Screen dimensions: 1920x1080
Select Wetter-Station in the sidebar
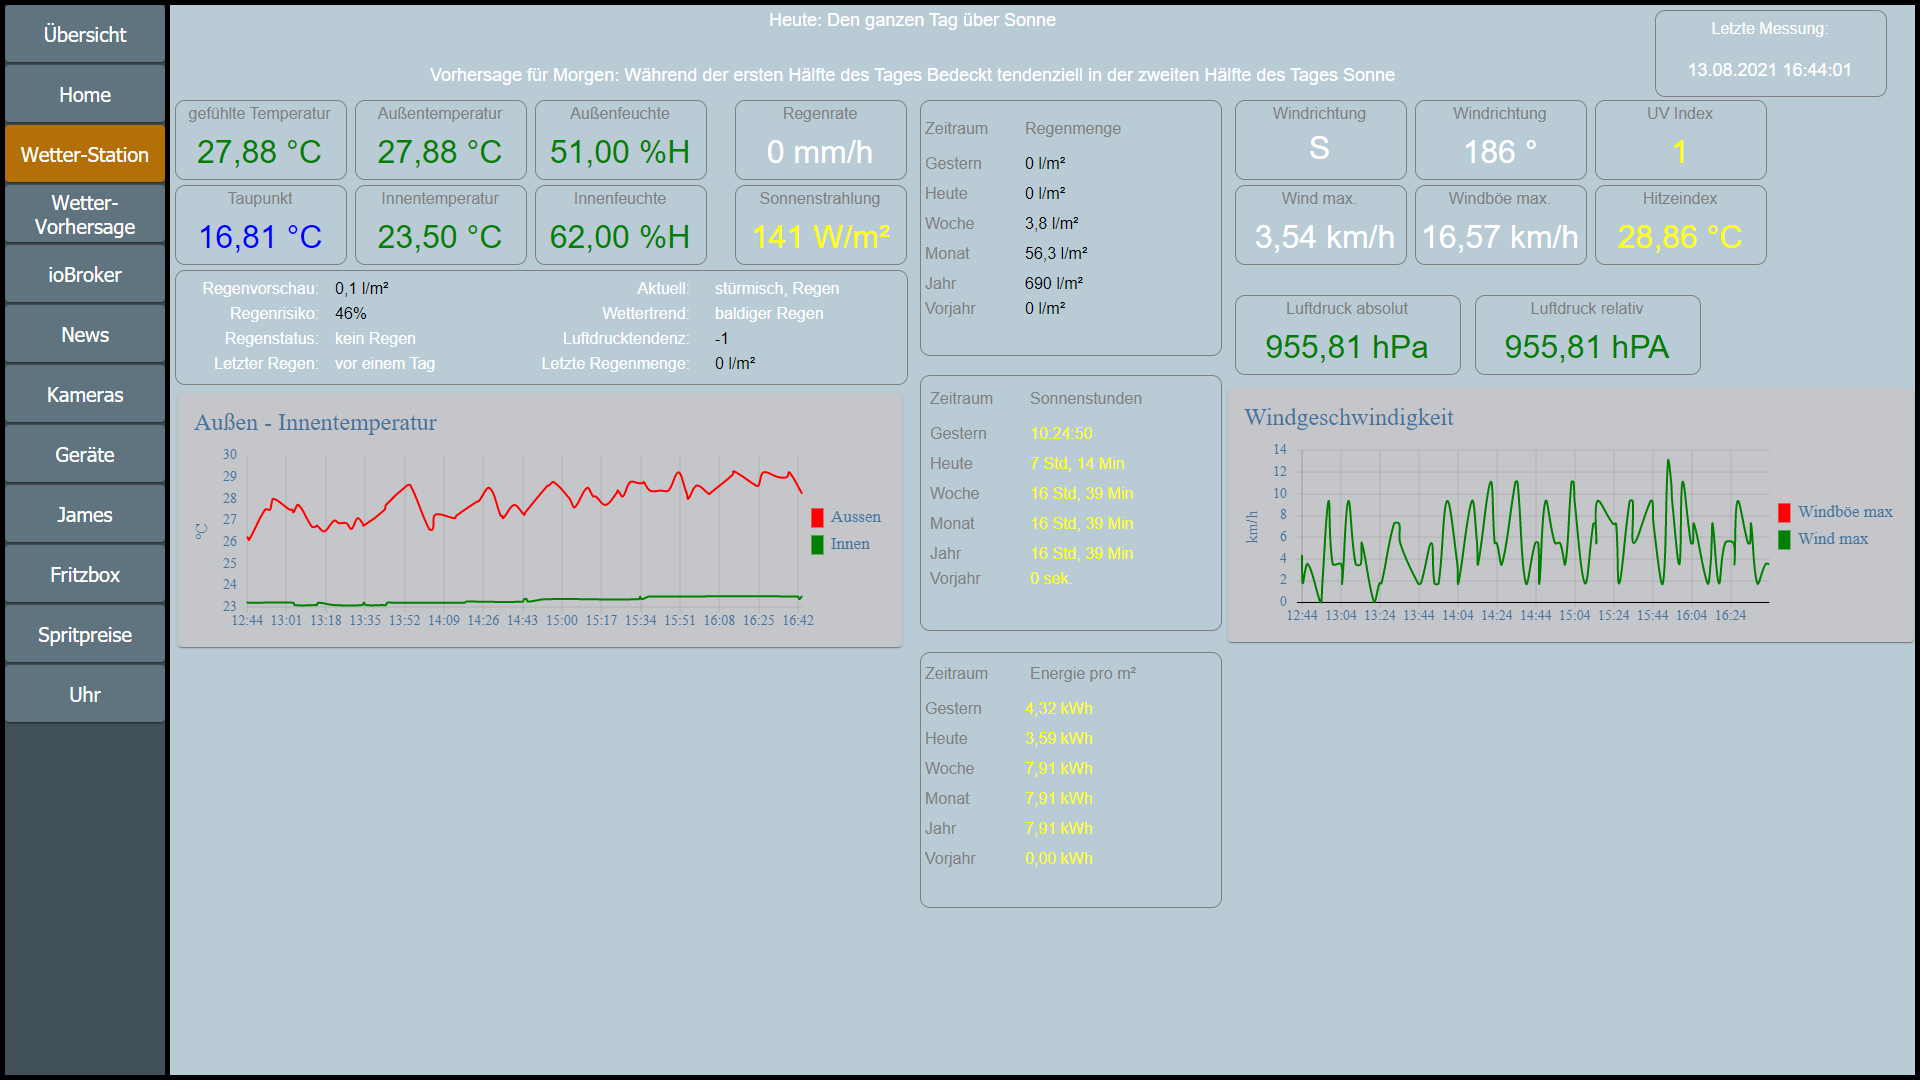pos(85,155)
